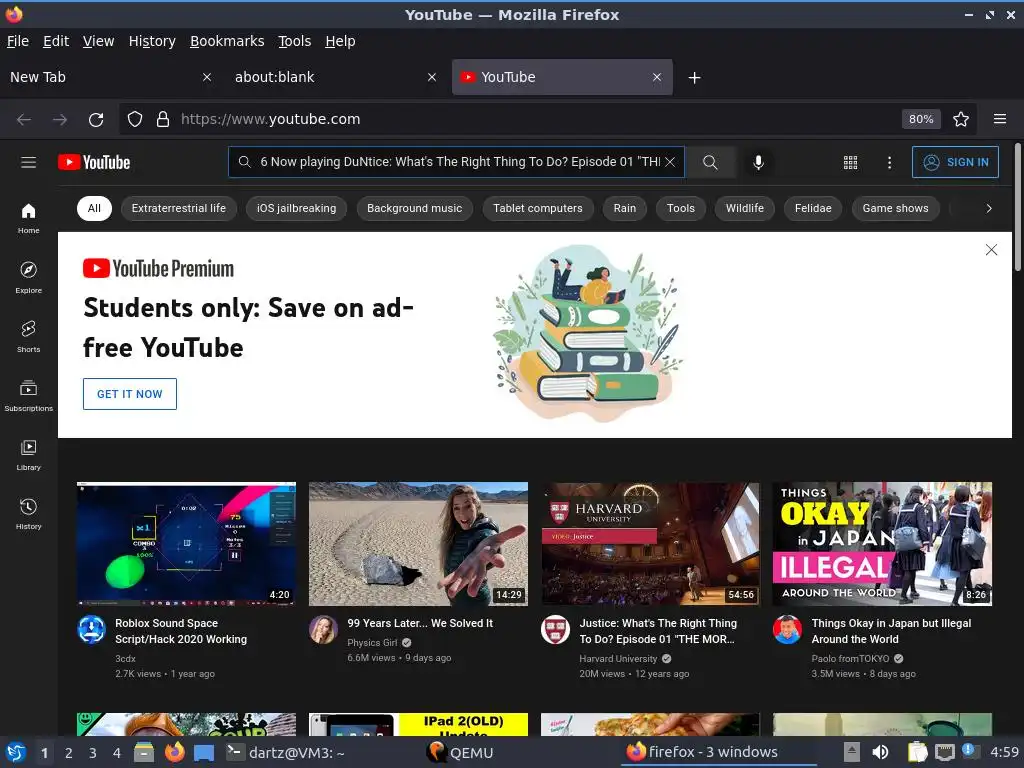Click the 3cdx channel avatar
The height and width of the screenshot is (768, 1024).
pyautogui.click(x=91, y=630)
